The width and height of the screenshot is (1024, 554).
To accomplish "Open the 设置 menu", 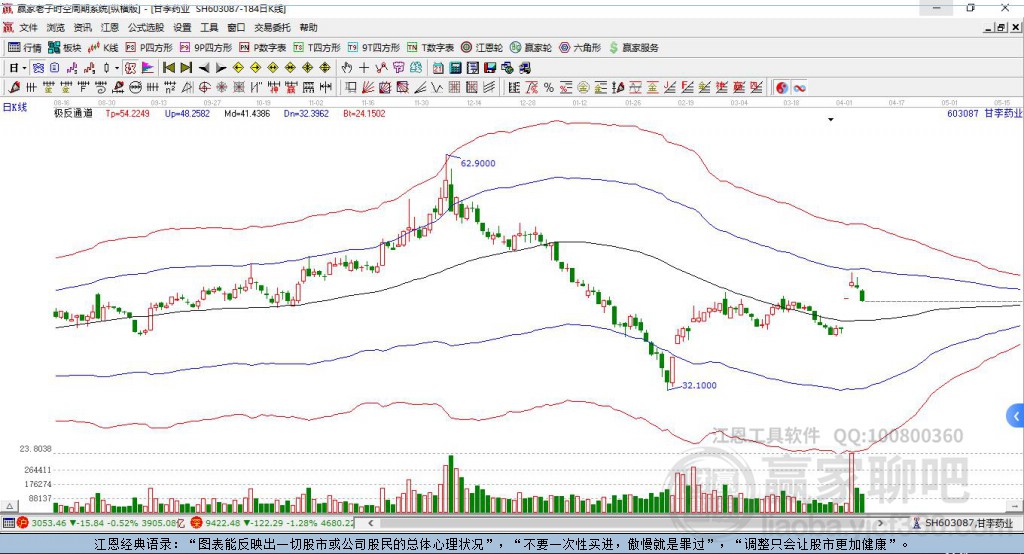I will coord(182,27).
